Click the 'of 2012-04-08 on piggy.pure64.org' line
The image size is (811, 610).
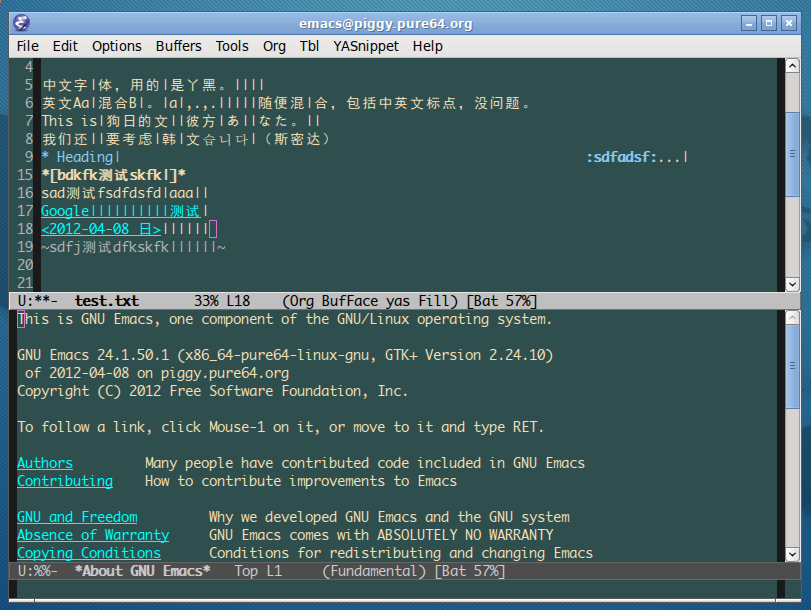tap(157, 374)
